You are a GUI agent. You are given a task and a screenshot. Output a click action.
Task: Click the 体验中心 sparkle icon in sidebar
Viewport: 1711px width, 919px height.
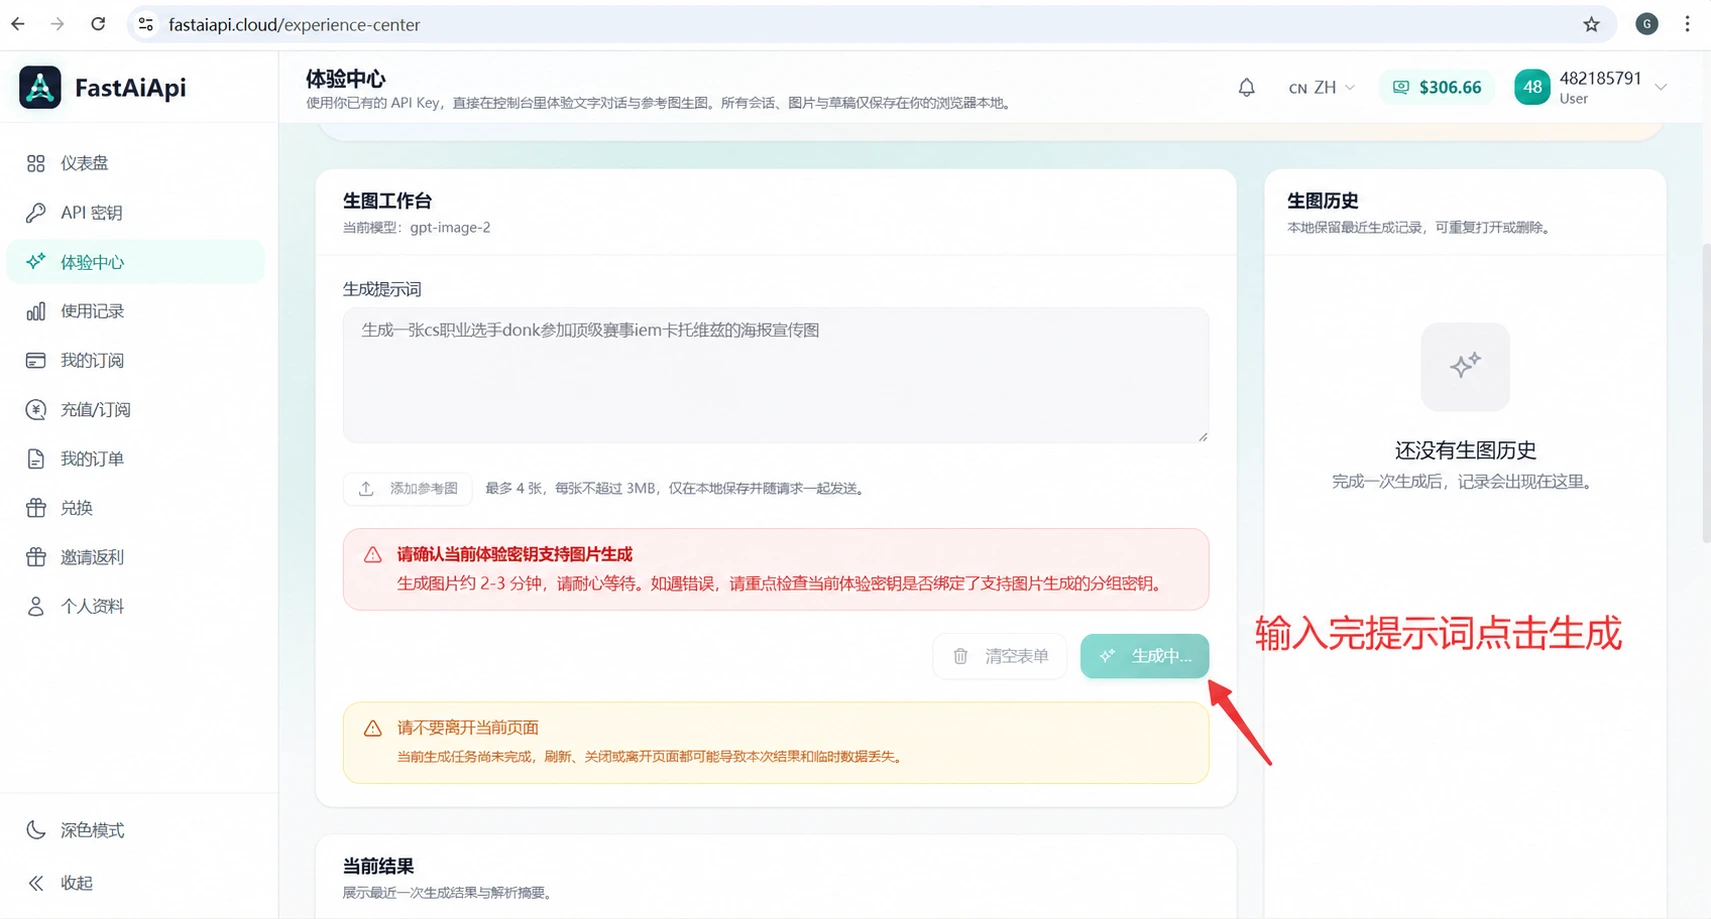[x=36, y=261]
